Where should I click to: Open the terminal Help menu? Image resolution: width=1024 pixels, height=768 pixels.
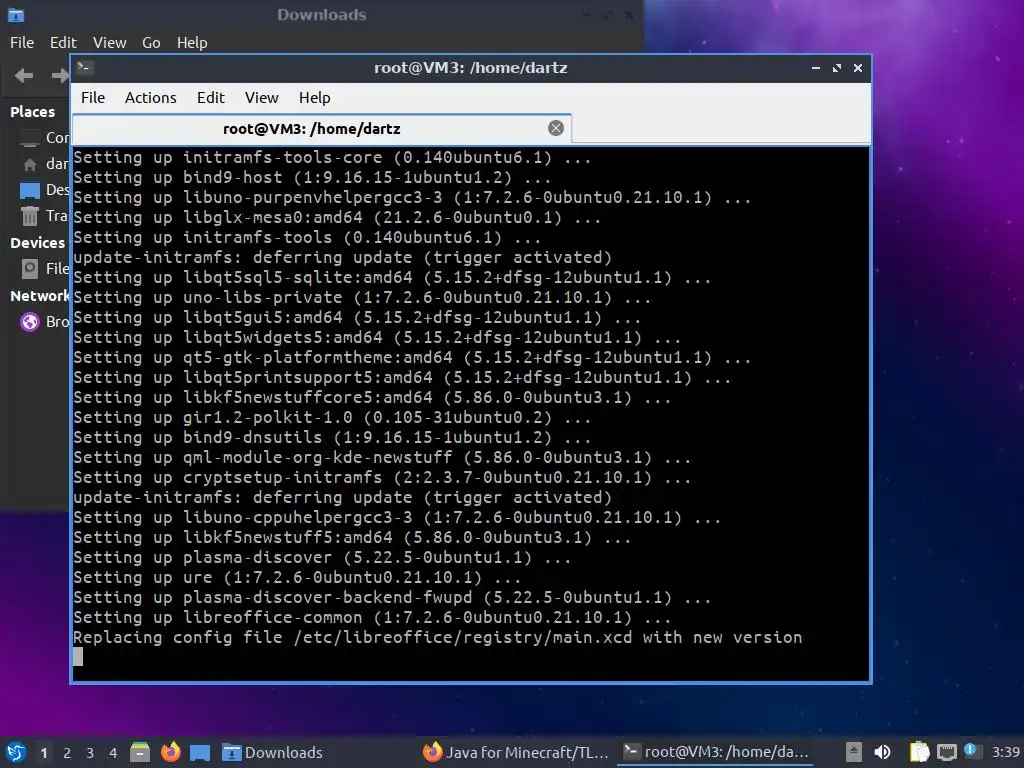(315, 98)
